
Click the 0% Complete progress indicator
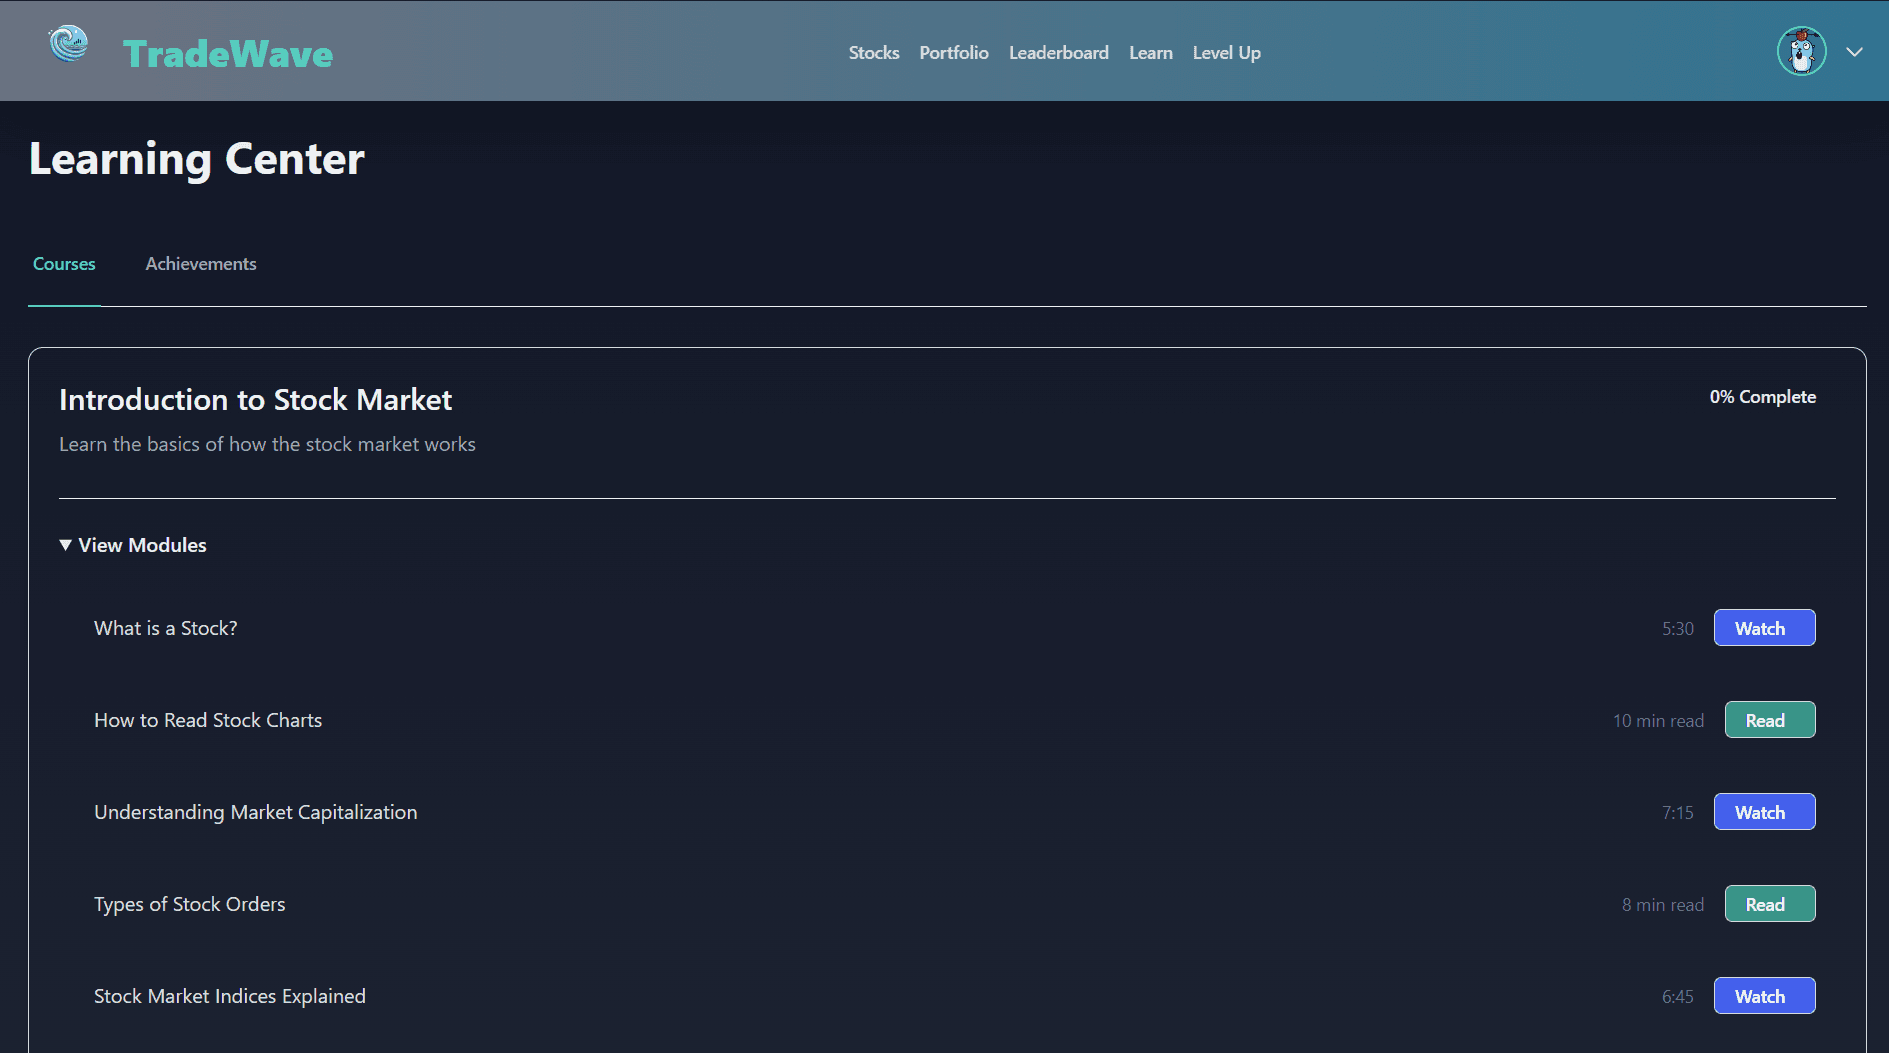point(1762,396)
